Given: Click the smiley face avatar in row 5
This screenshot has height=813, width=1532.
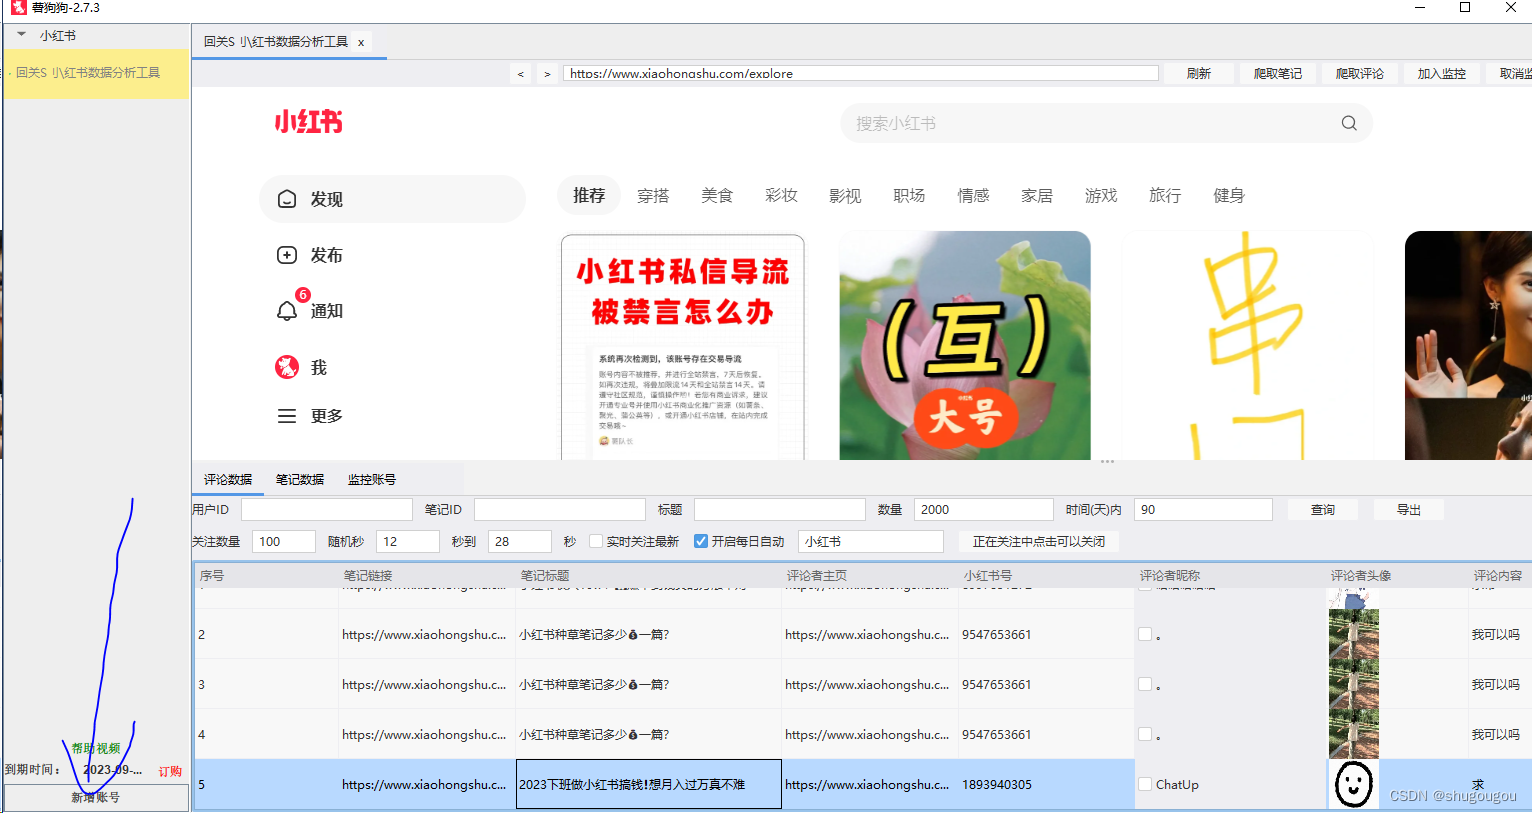Looking at the screenshot, I should point(1354,785).
